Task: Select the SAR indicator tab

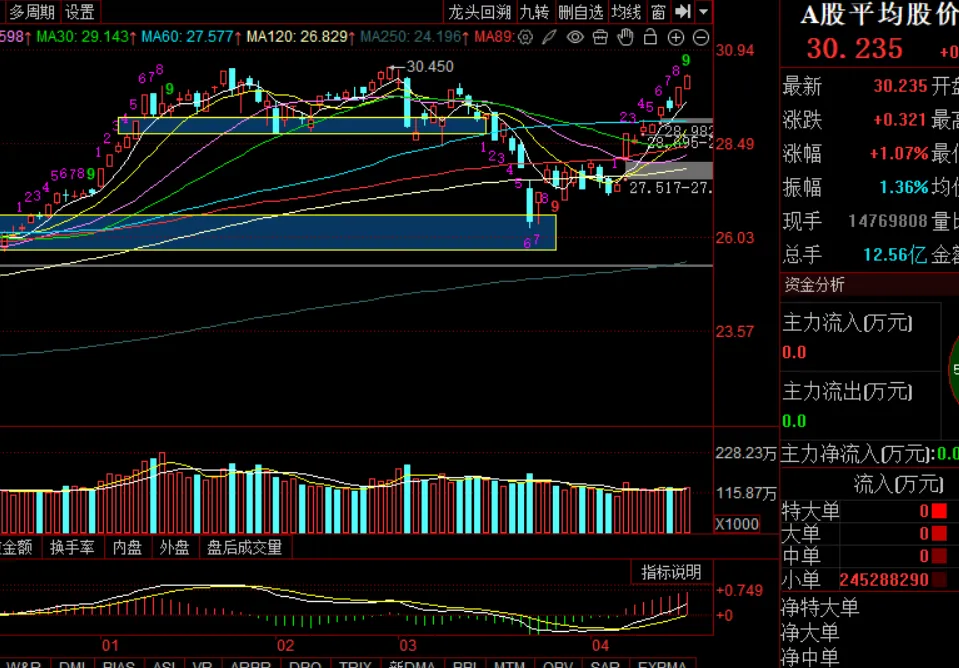Action: coord(605,664)
